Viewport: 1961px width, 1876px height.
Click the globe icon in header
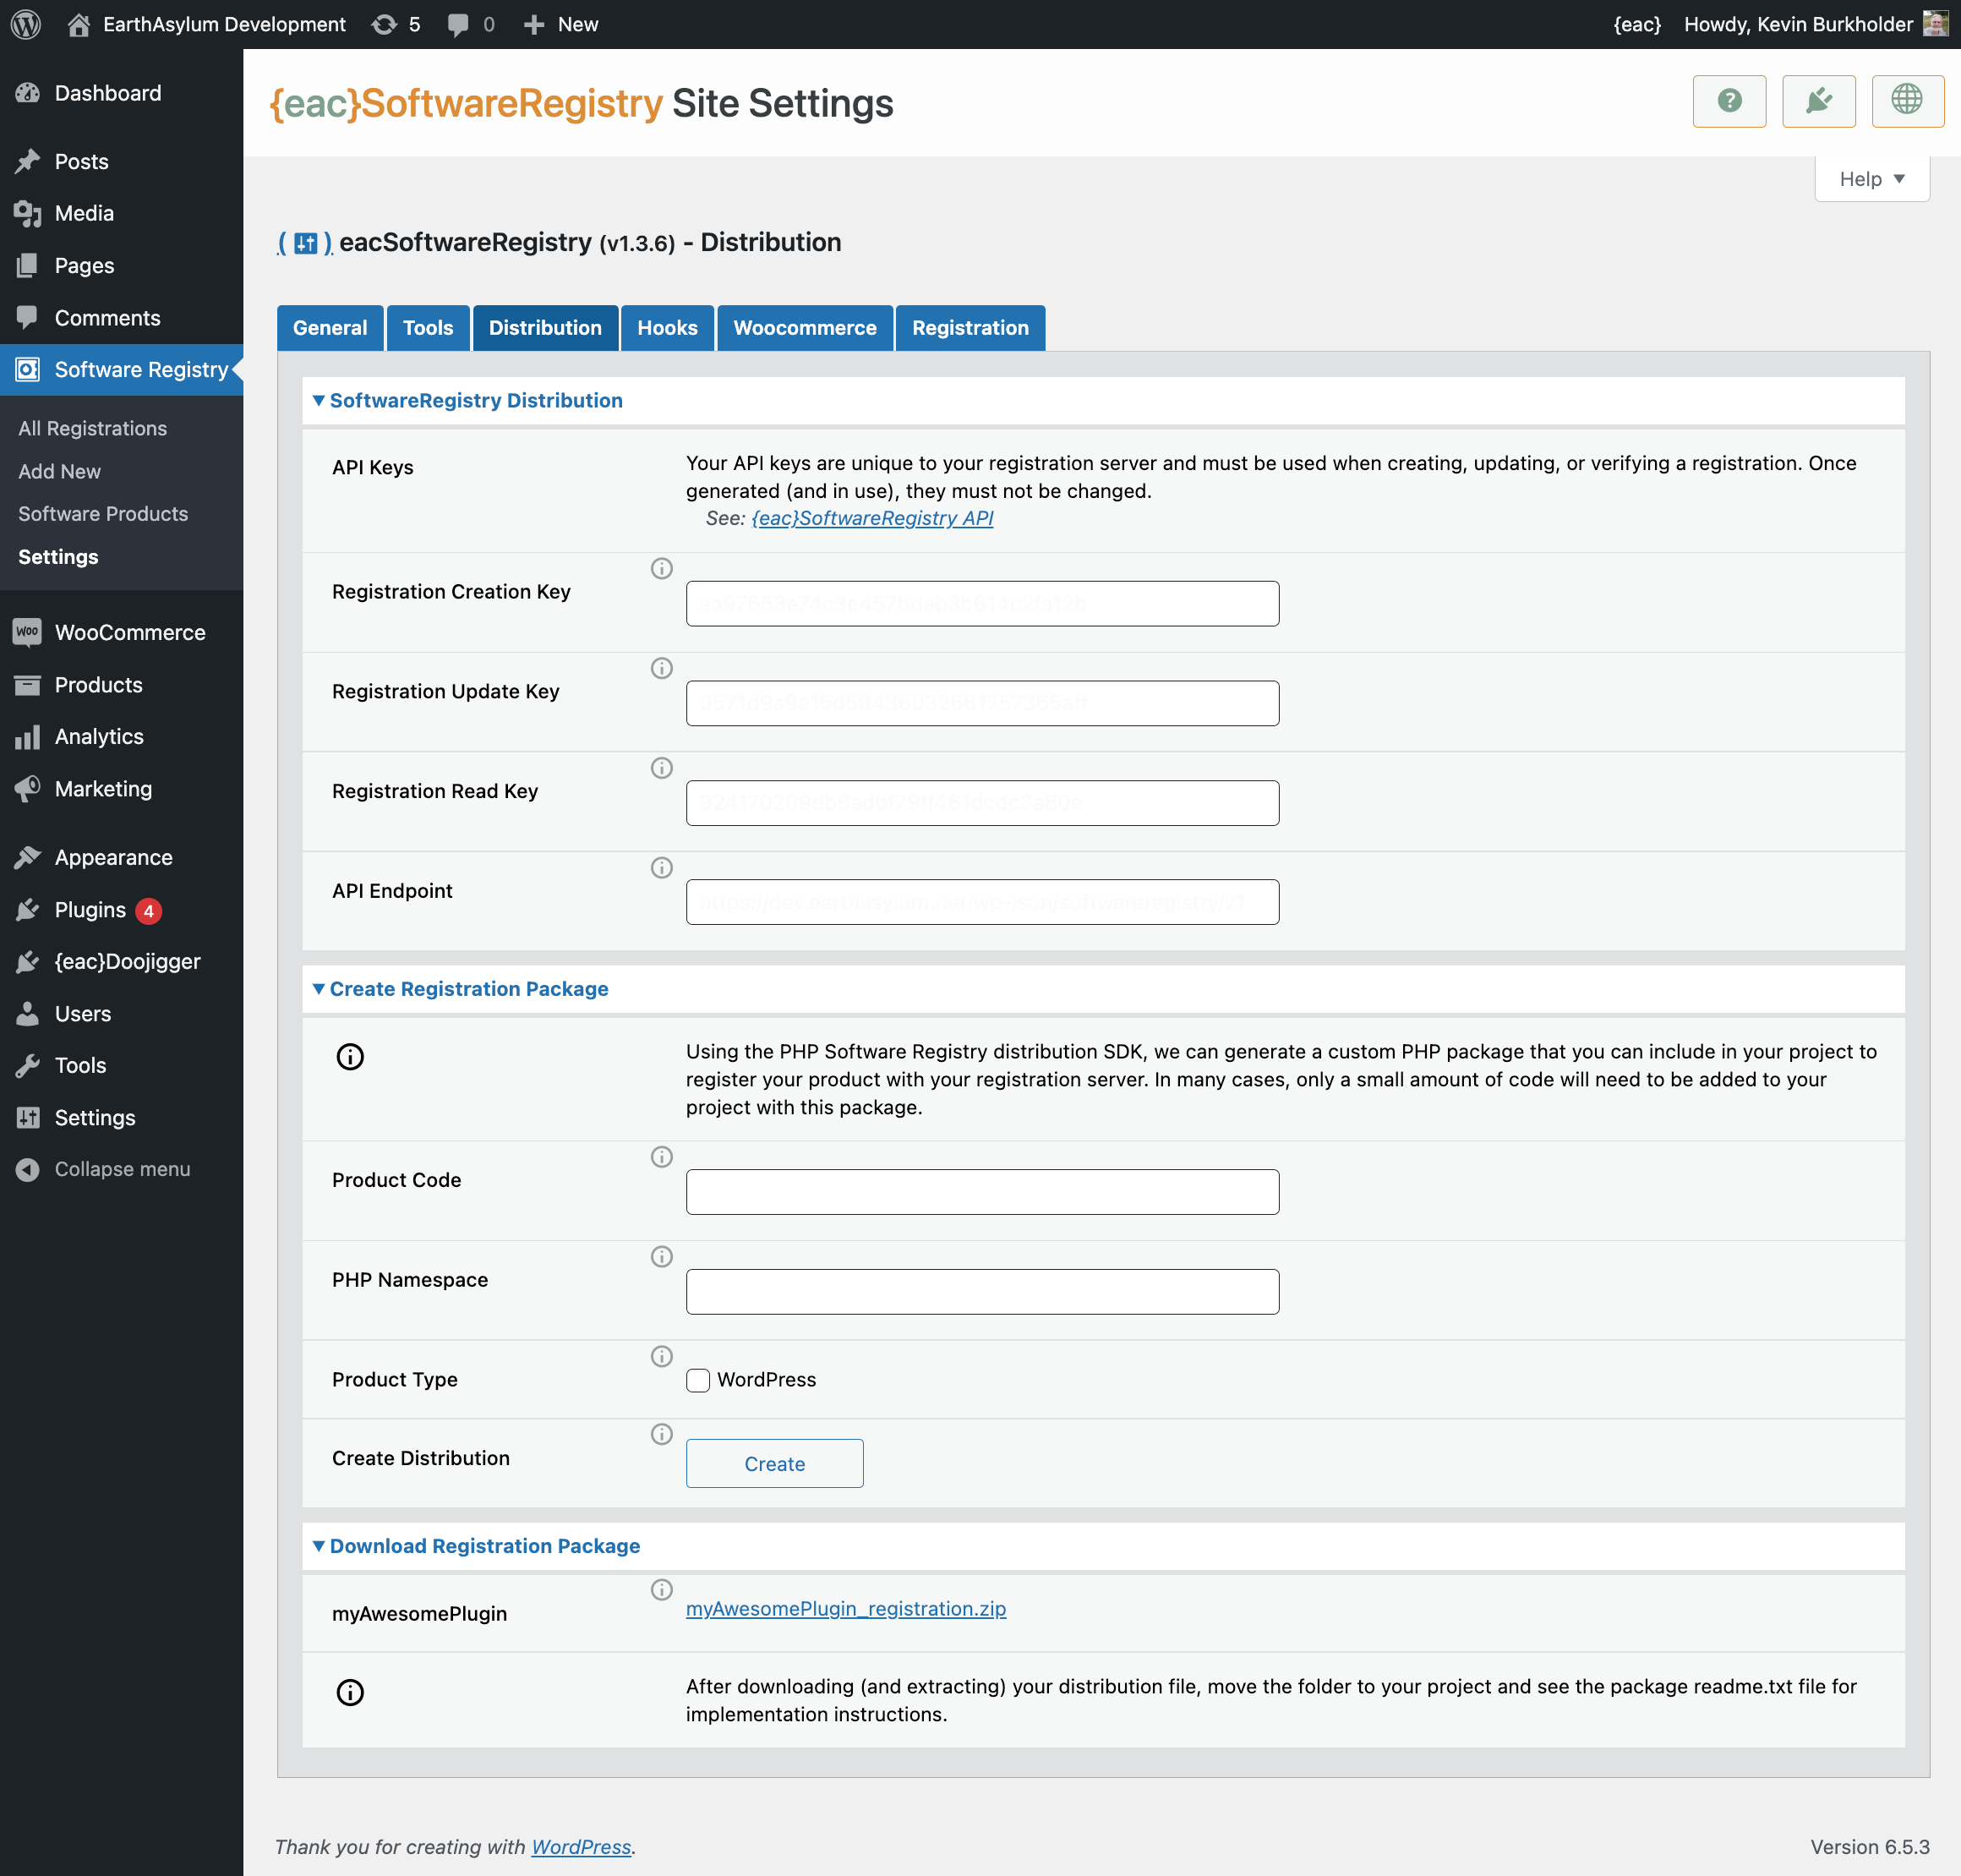pos(1906,101)
